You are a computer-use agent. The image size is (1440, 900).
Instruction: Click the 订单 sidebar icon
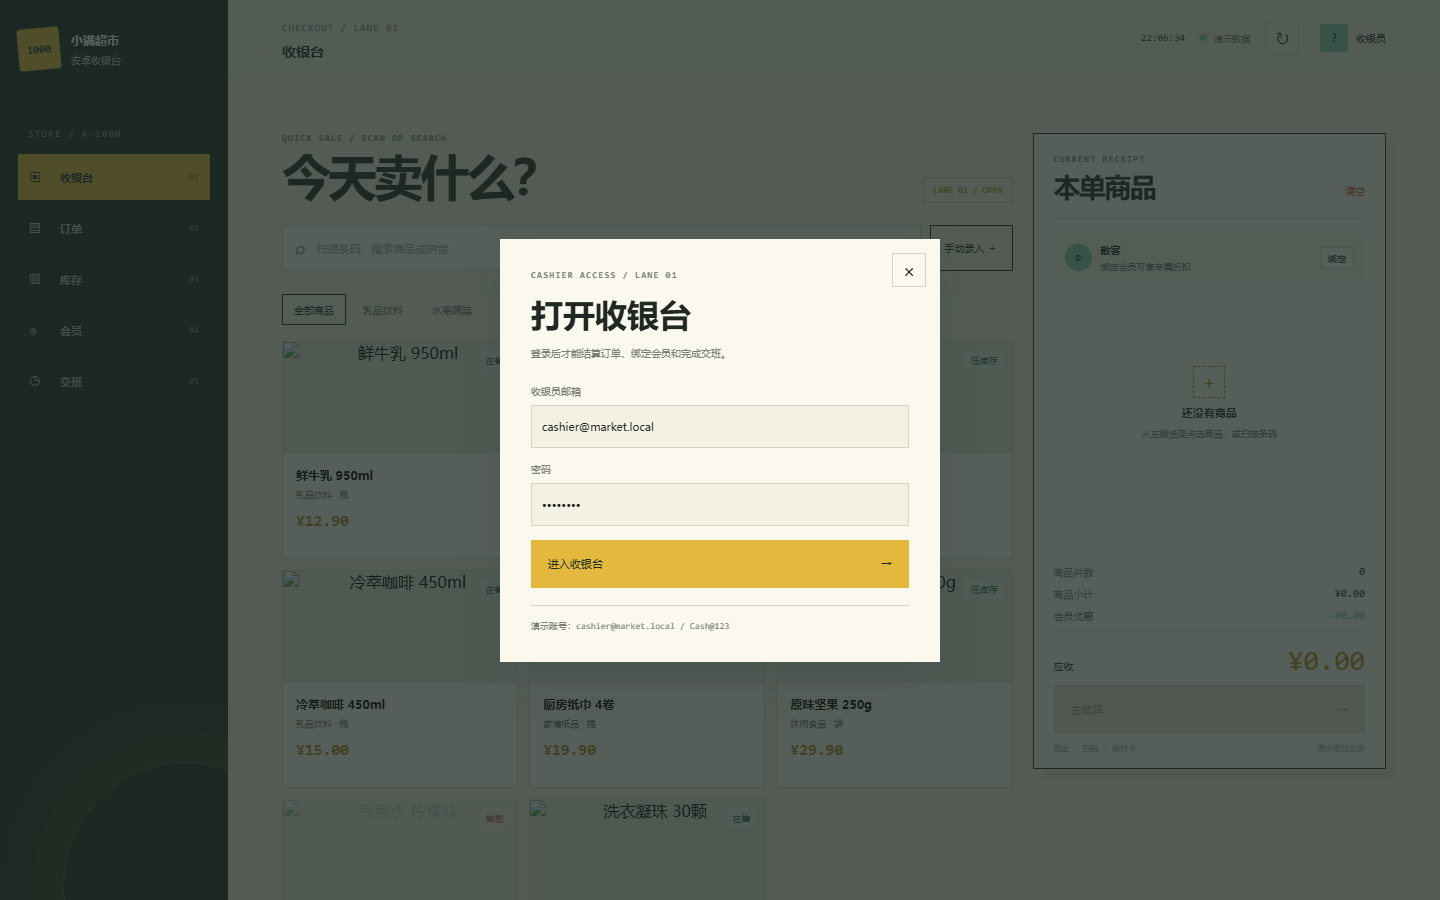(35, 228)
